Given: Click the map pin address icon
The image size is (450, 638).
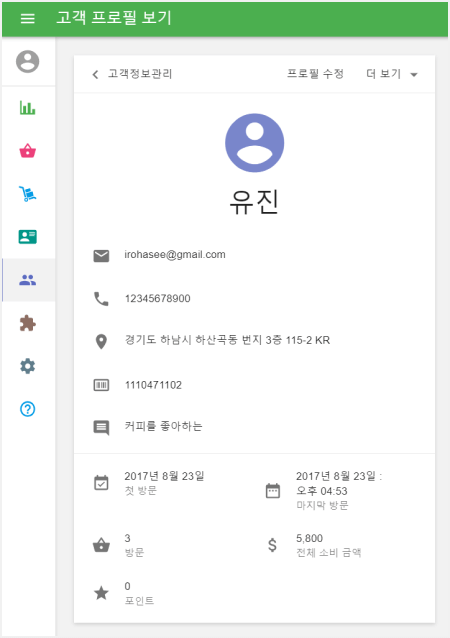Looking at the screenshot, I should [101, 342].
